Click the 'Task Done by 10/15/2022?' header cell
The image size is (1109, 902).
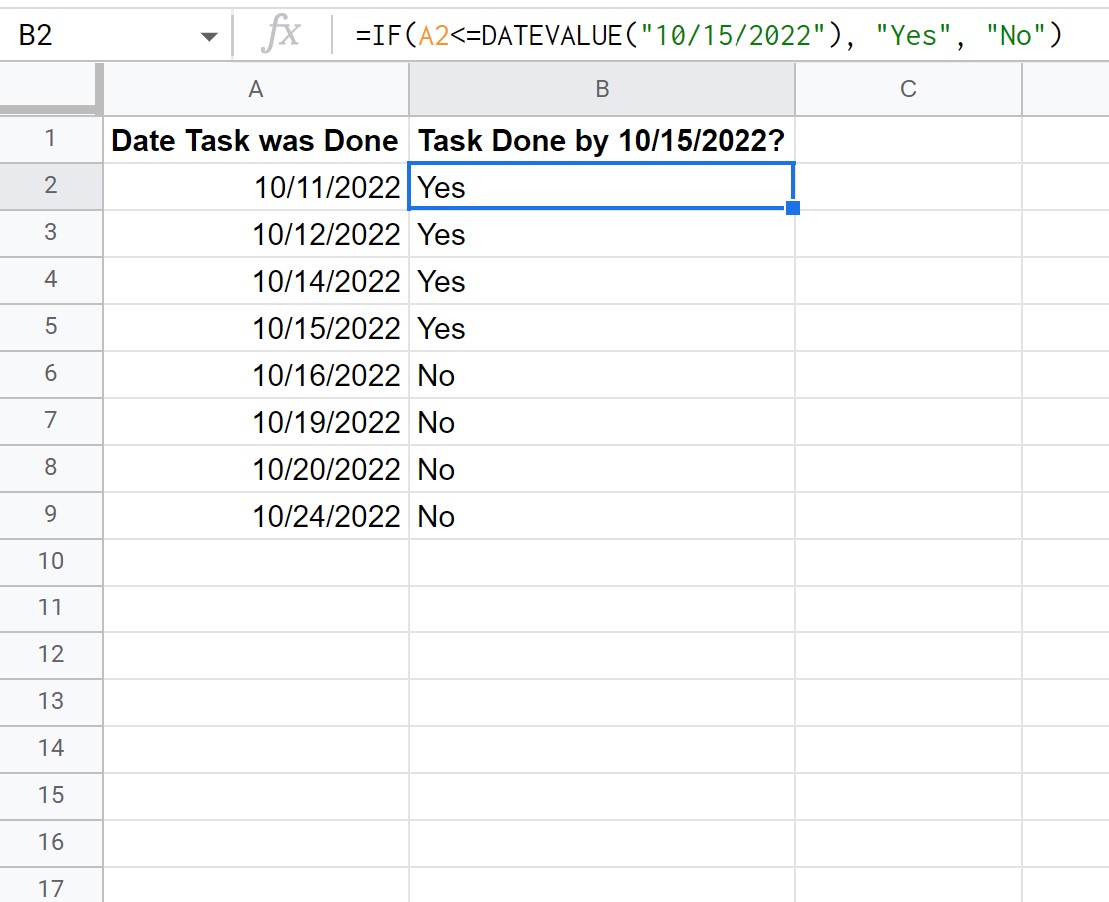click(x=602, y=140)
